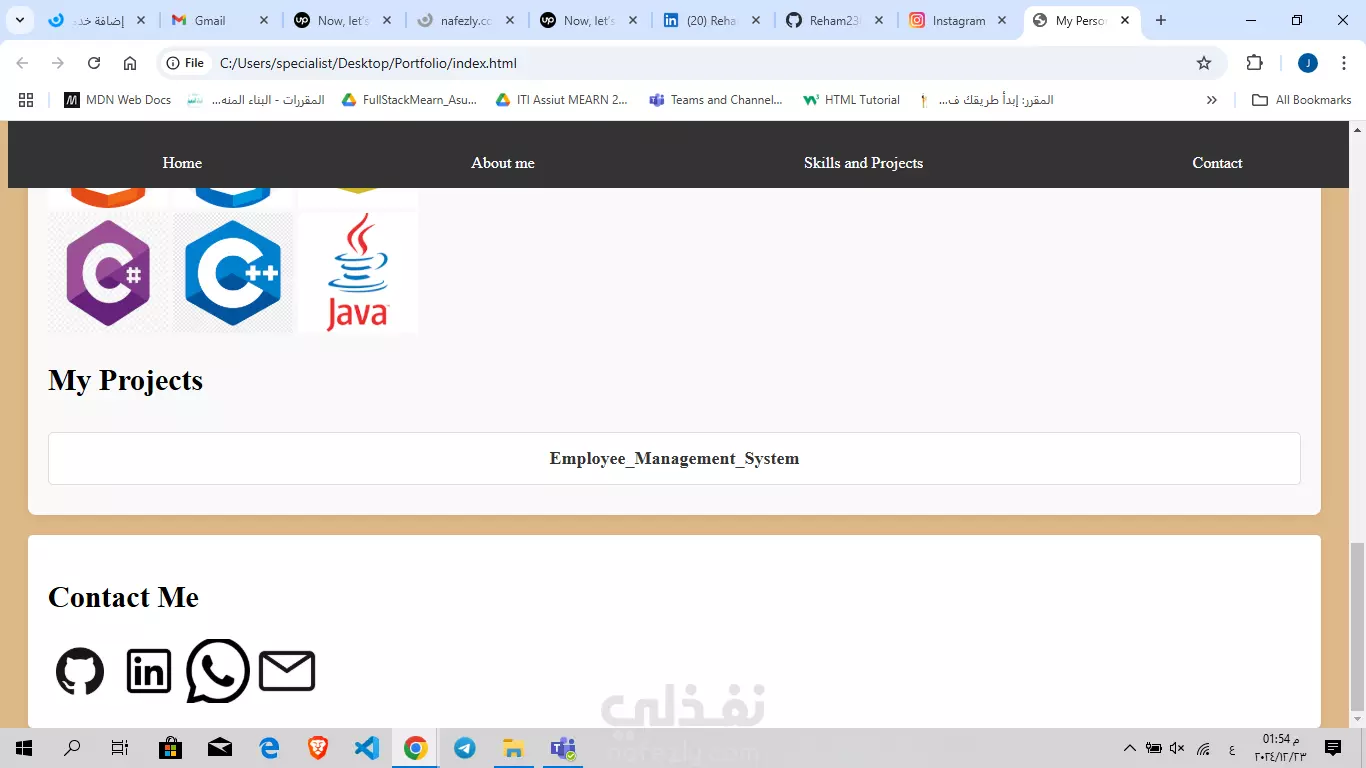1366x768 pixels.
Task: Open the Employee_Management_System project card
Action: click(674, 459)
